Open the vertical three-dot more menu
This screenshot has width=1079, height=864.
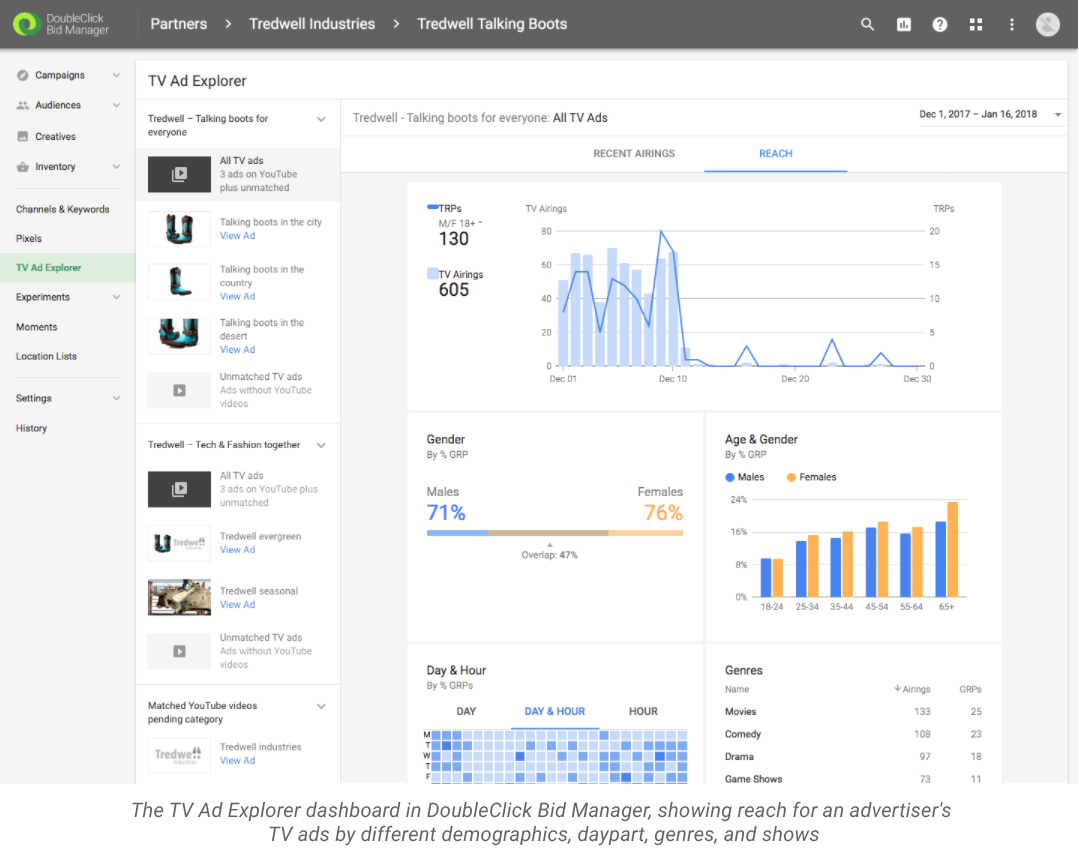[1012, 25]
